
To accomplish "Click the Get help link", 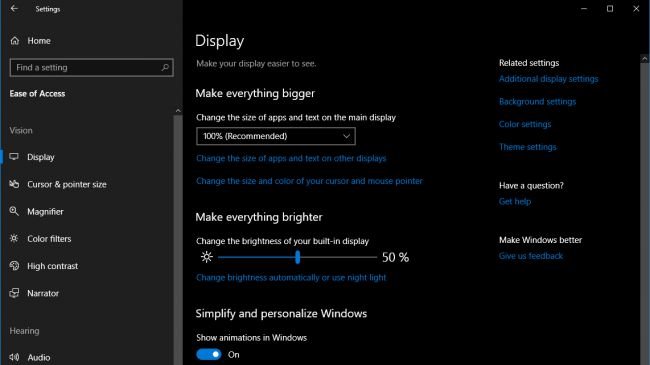I will point(514,202).
